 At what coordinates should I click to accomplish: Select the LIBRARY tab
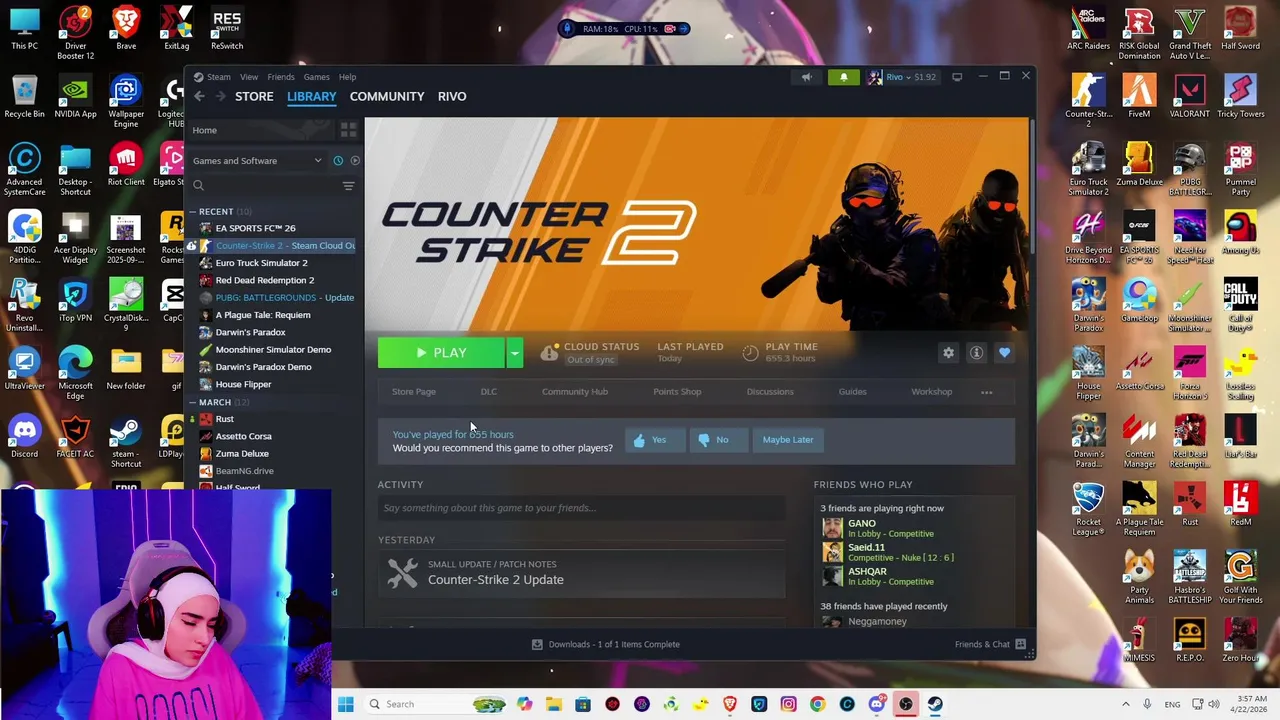(312, 97)
